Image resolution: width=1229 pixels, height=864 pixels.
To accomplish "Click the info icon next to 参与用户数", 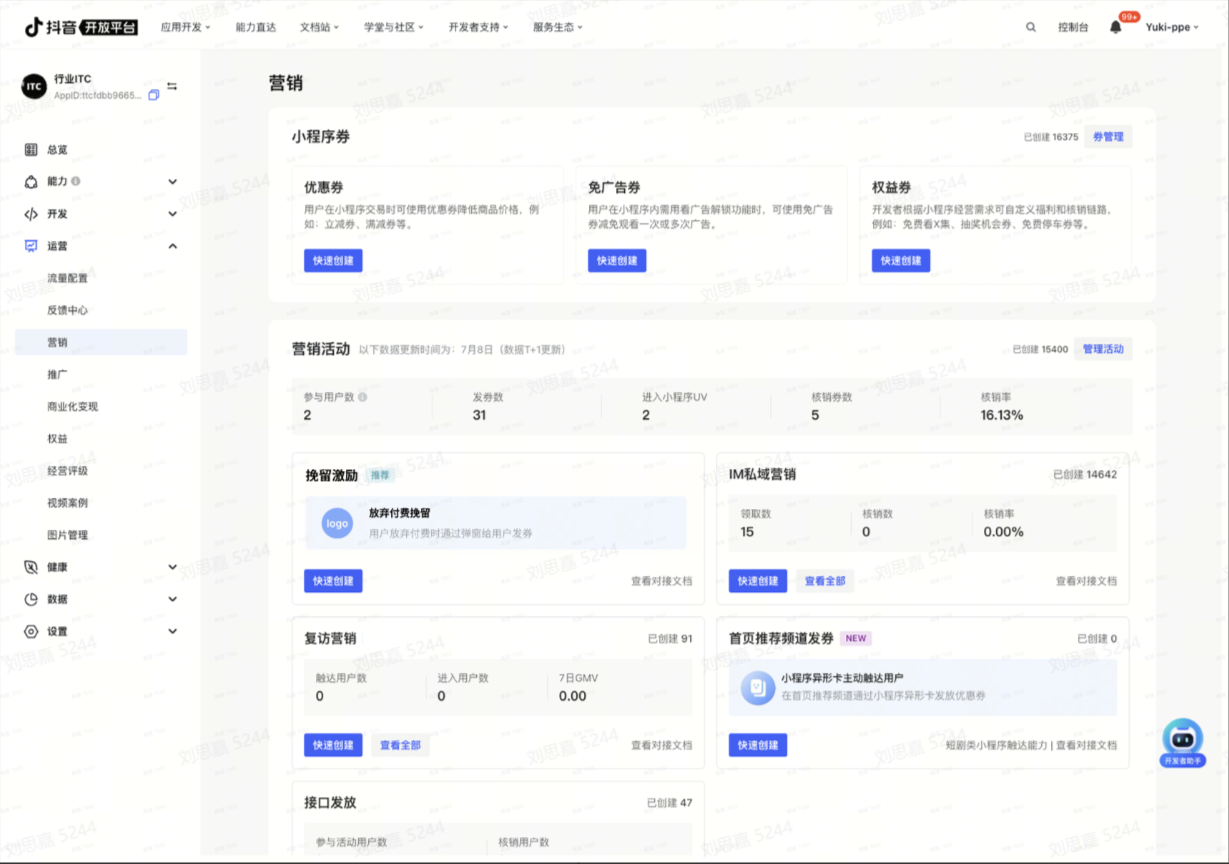I will (362, 397).
